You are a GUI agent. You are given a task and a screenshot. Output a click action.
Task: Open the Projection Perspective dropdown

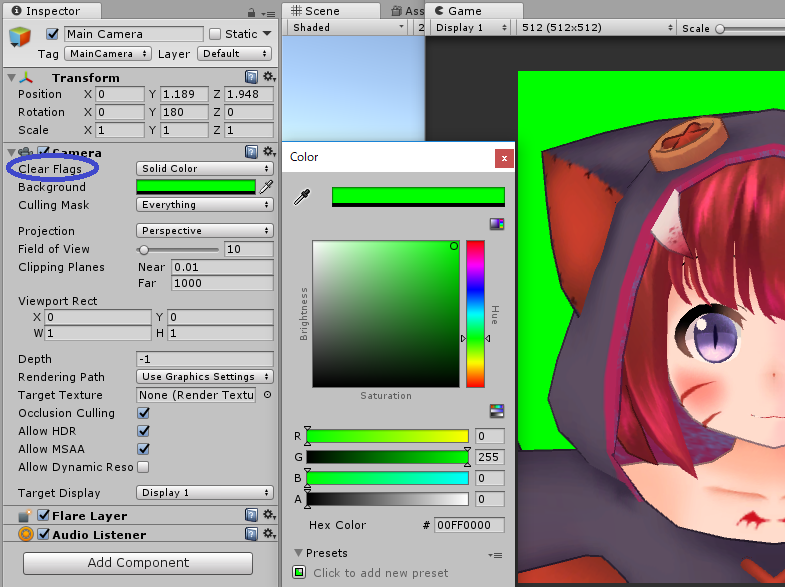205,230
